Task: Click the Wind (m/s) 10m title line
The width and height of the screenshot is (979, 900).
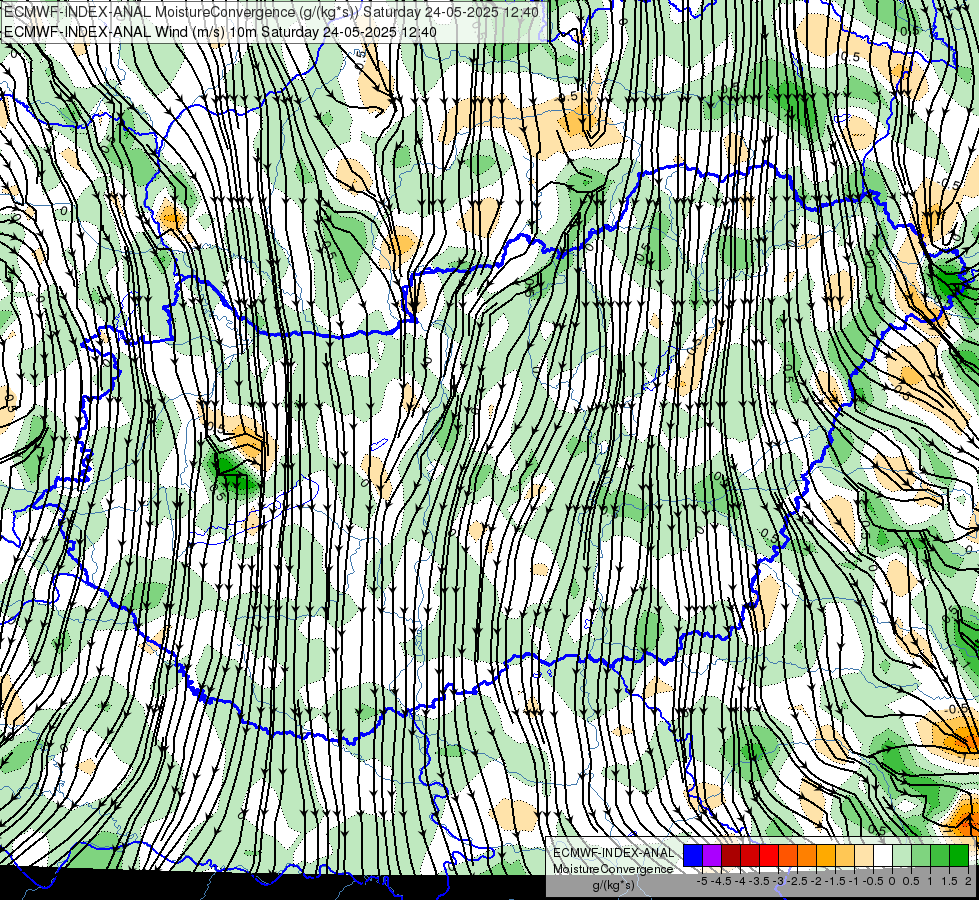Action: 220,32
